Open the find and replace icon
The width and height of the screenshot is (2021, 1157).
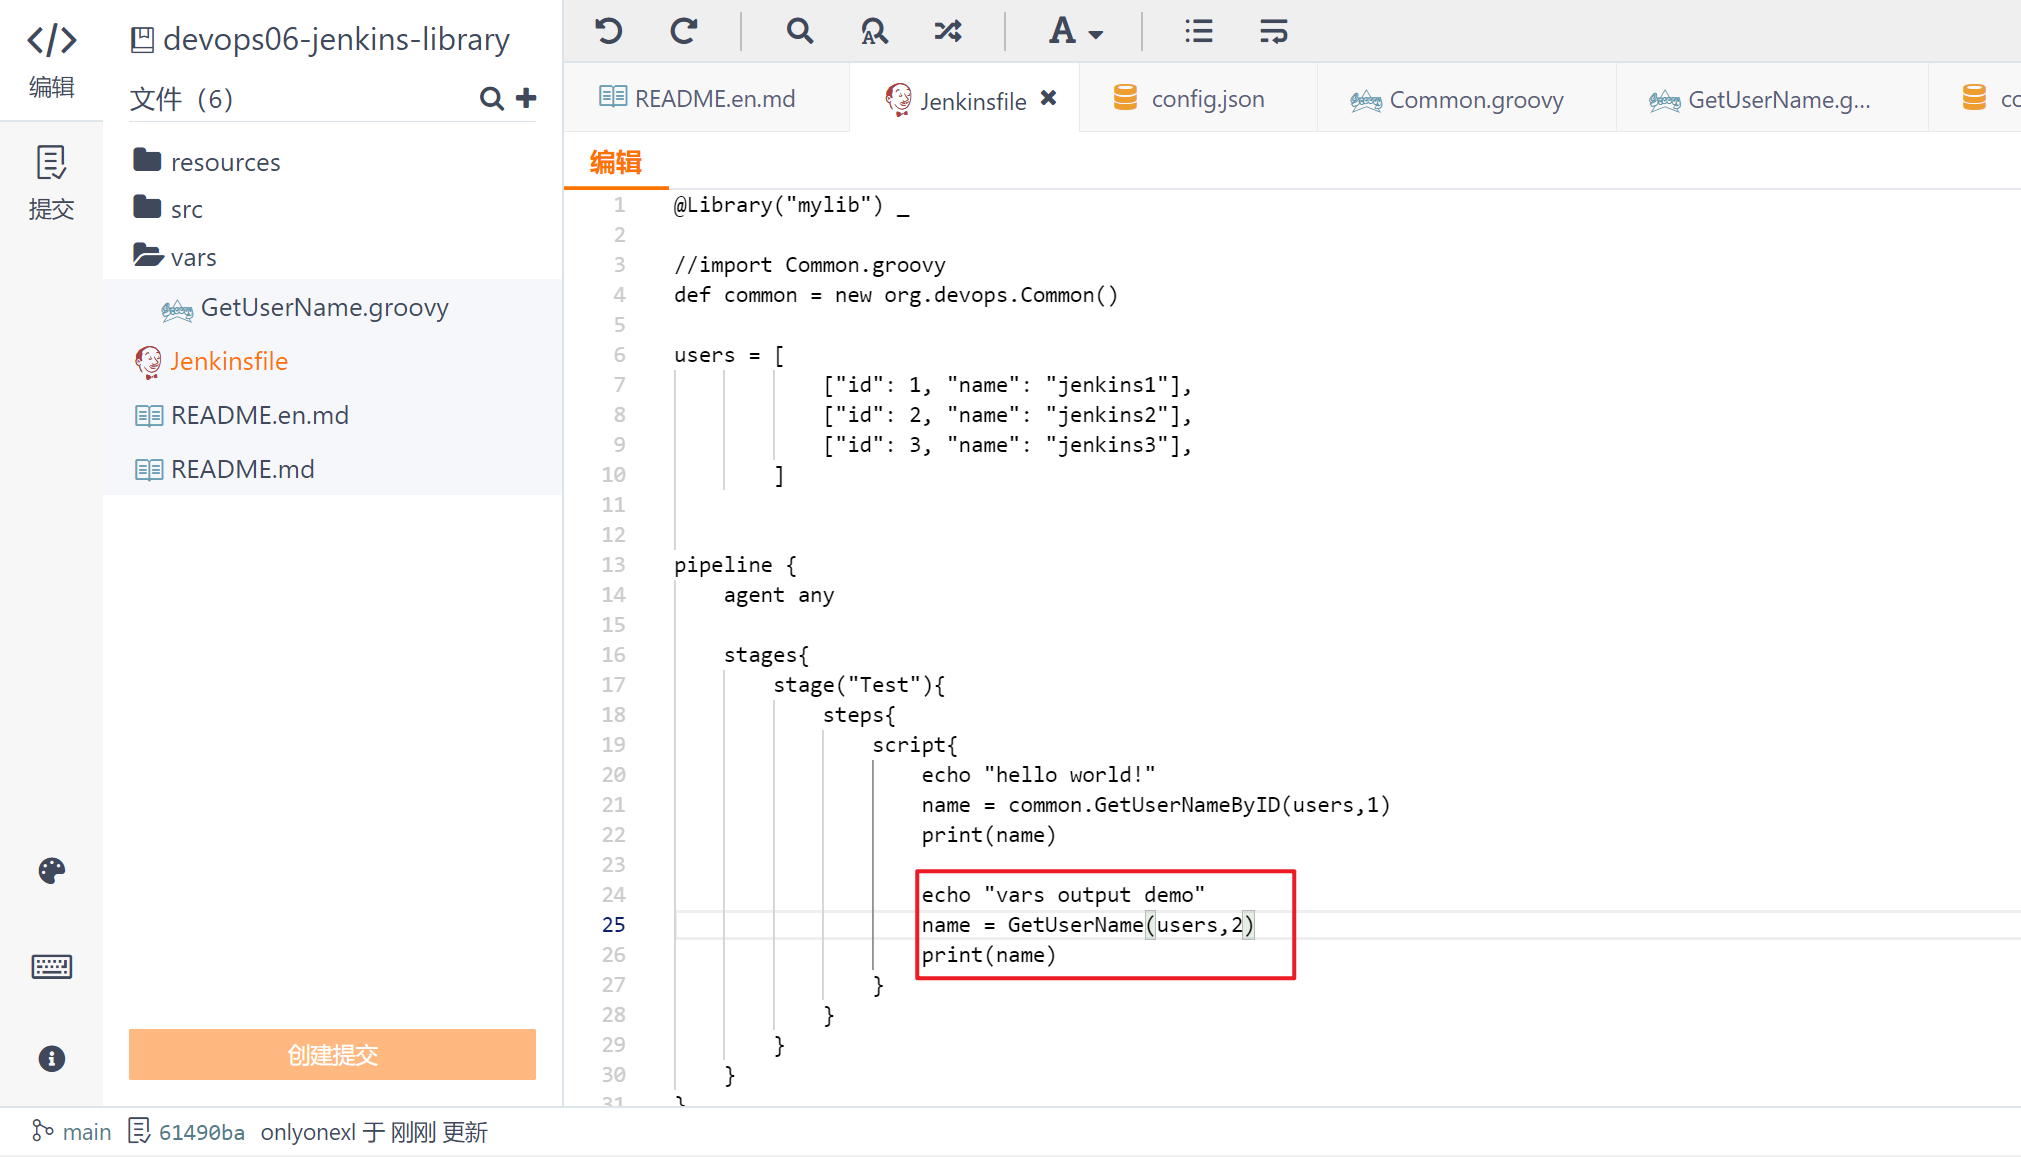[874, 31]
